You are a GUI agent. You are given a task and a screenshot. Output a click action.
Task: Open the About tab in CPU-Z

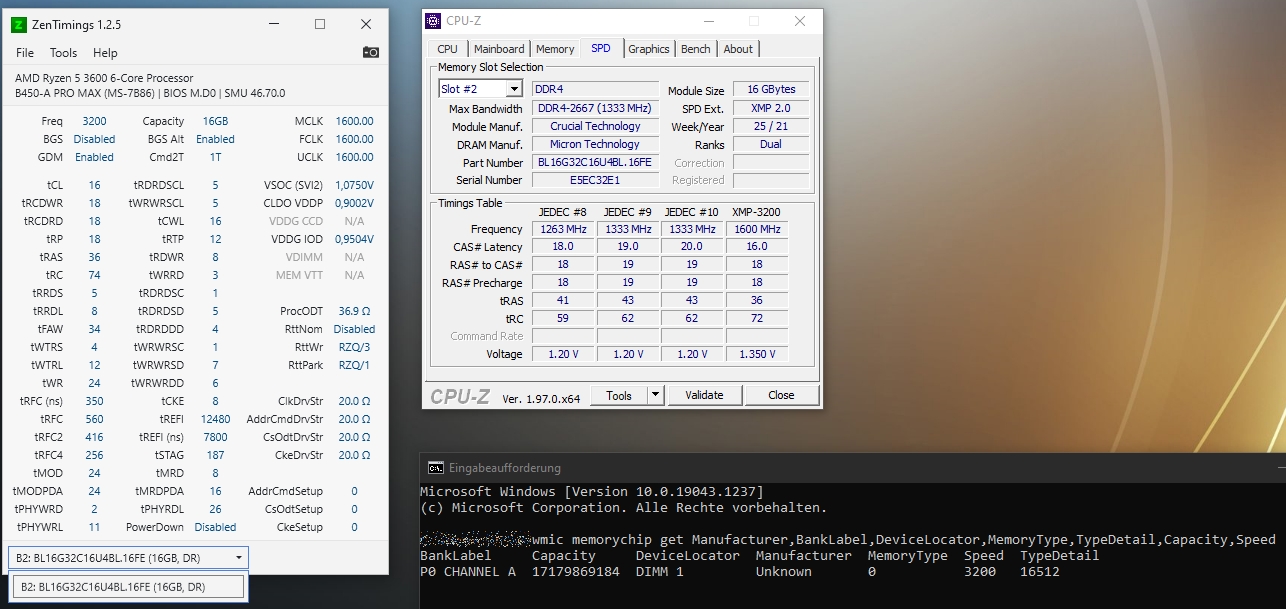coord(738,49)
